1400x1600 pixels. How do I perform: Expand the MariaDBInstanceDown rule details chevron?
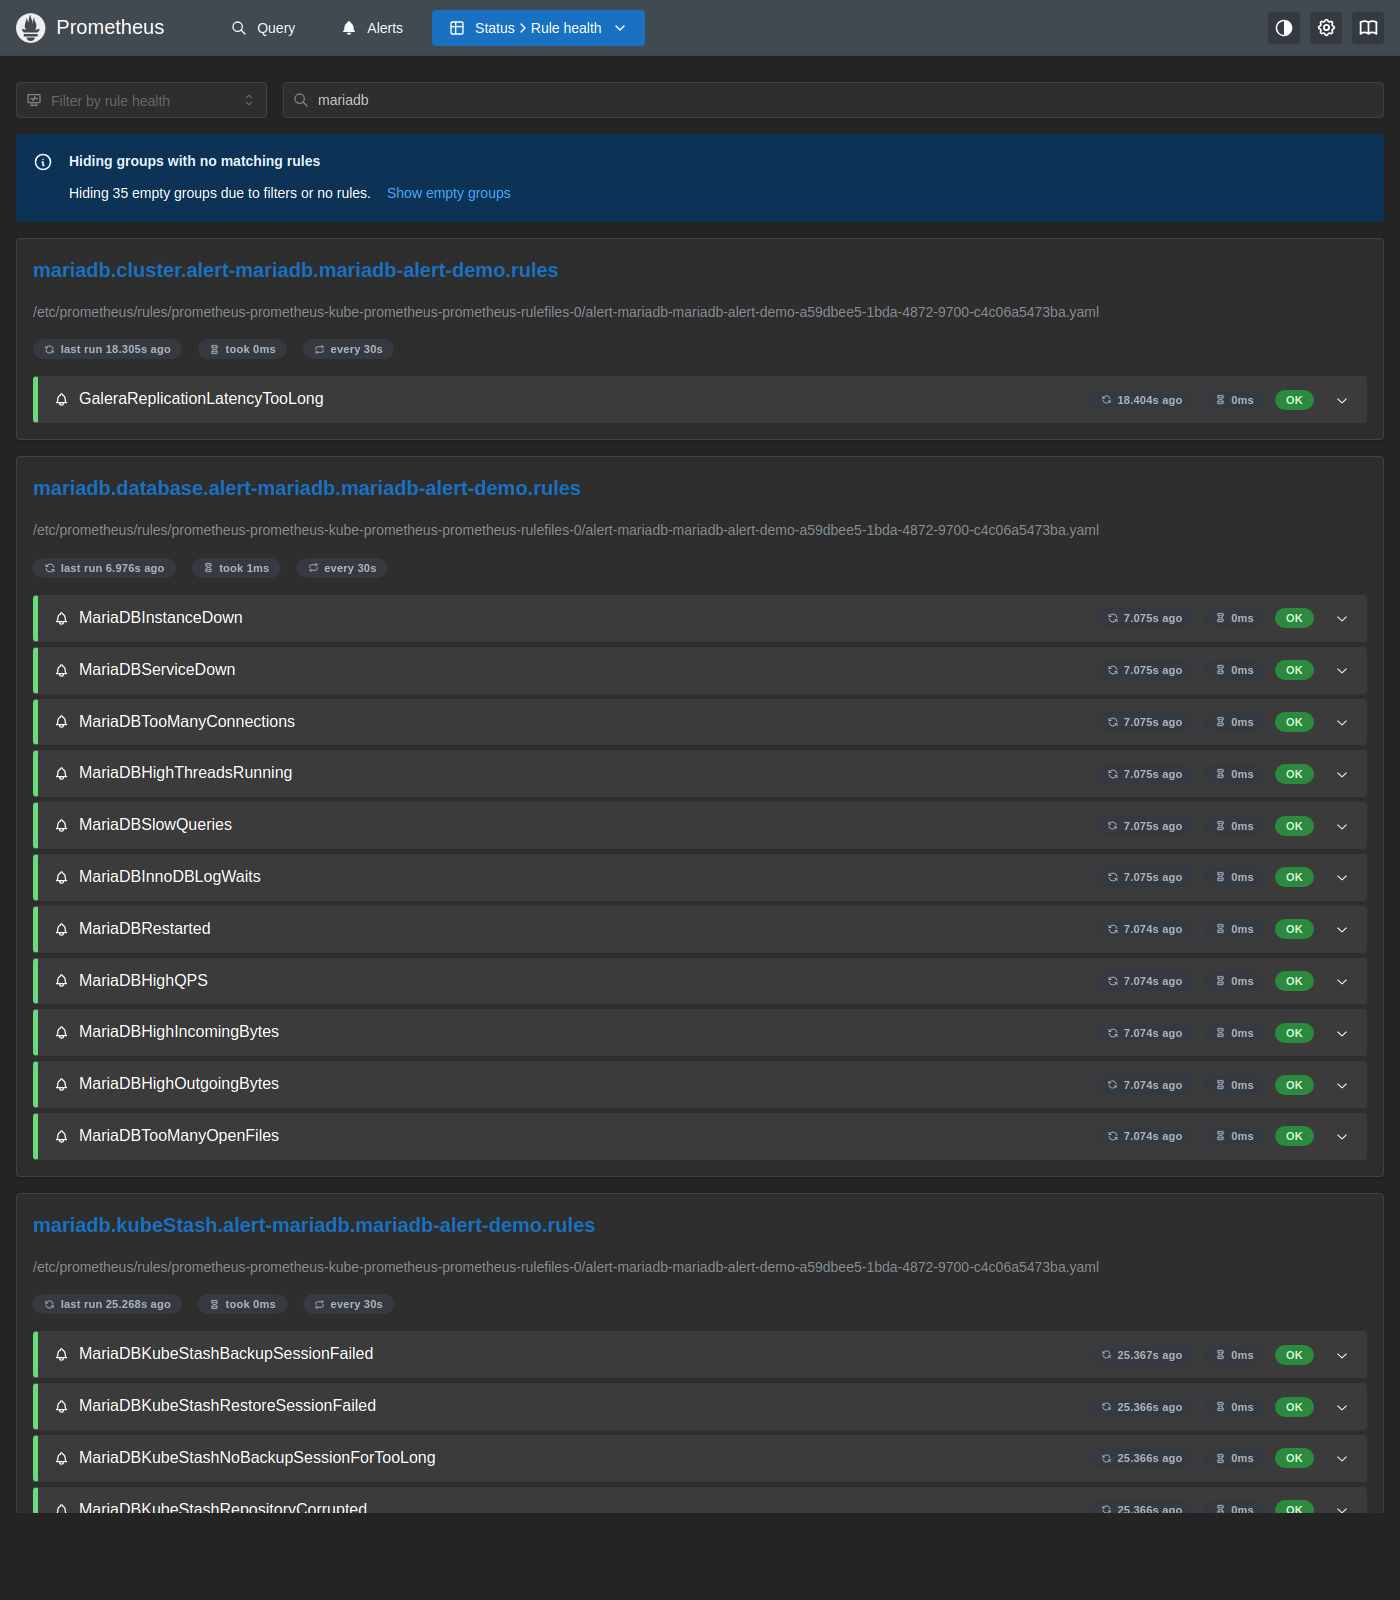click(x=1342, y=619)
